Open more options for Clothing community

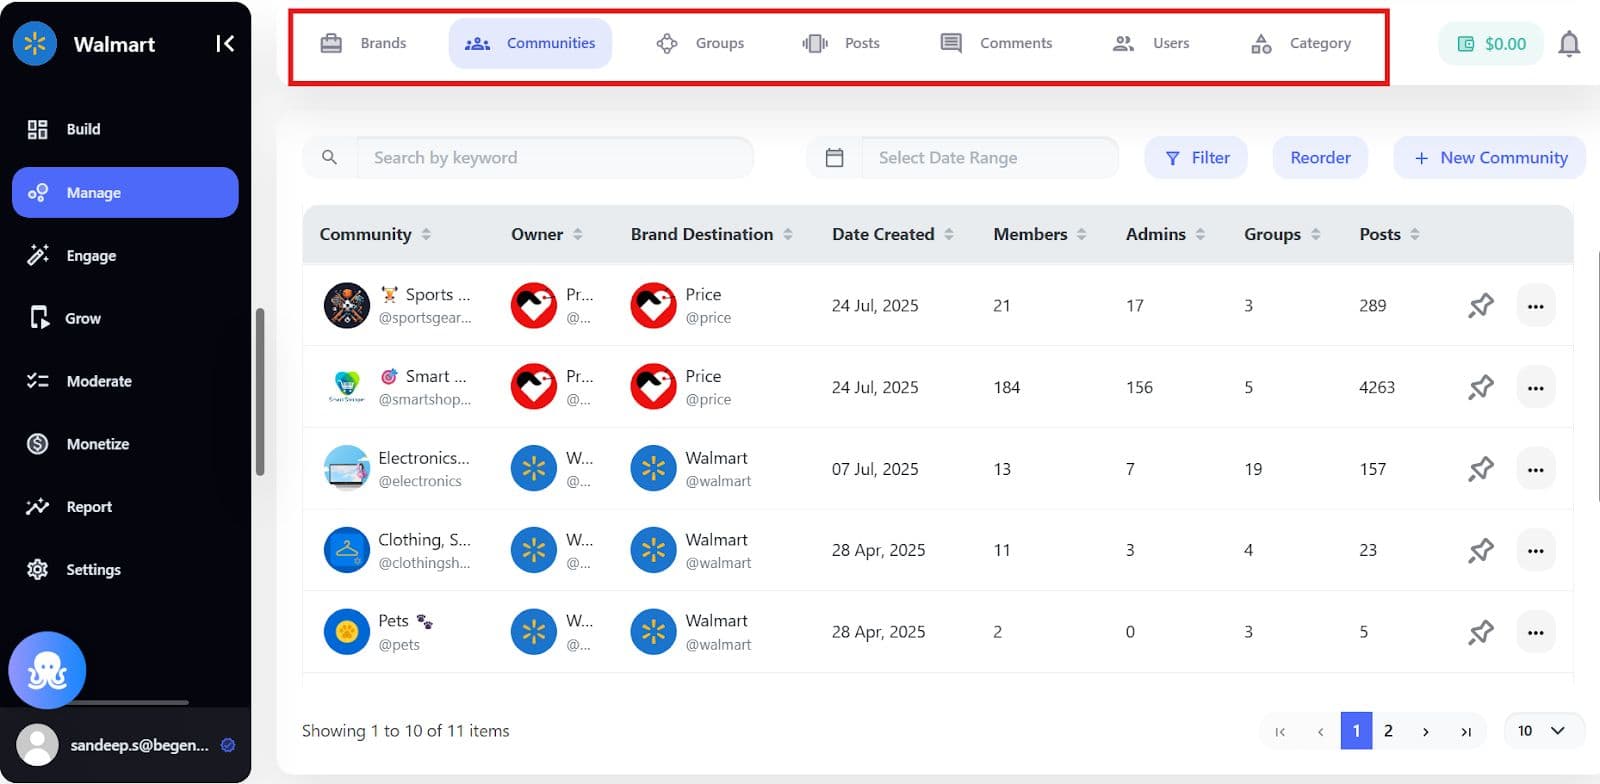[x=1536, y=550]
